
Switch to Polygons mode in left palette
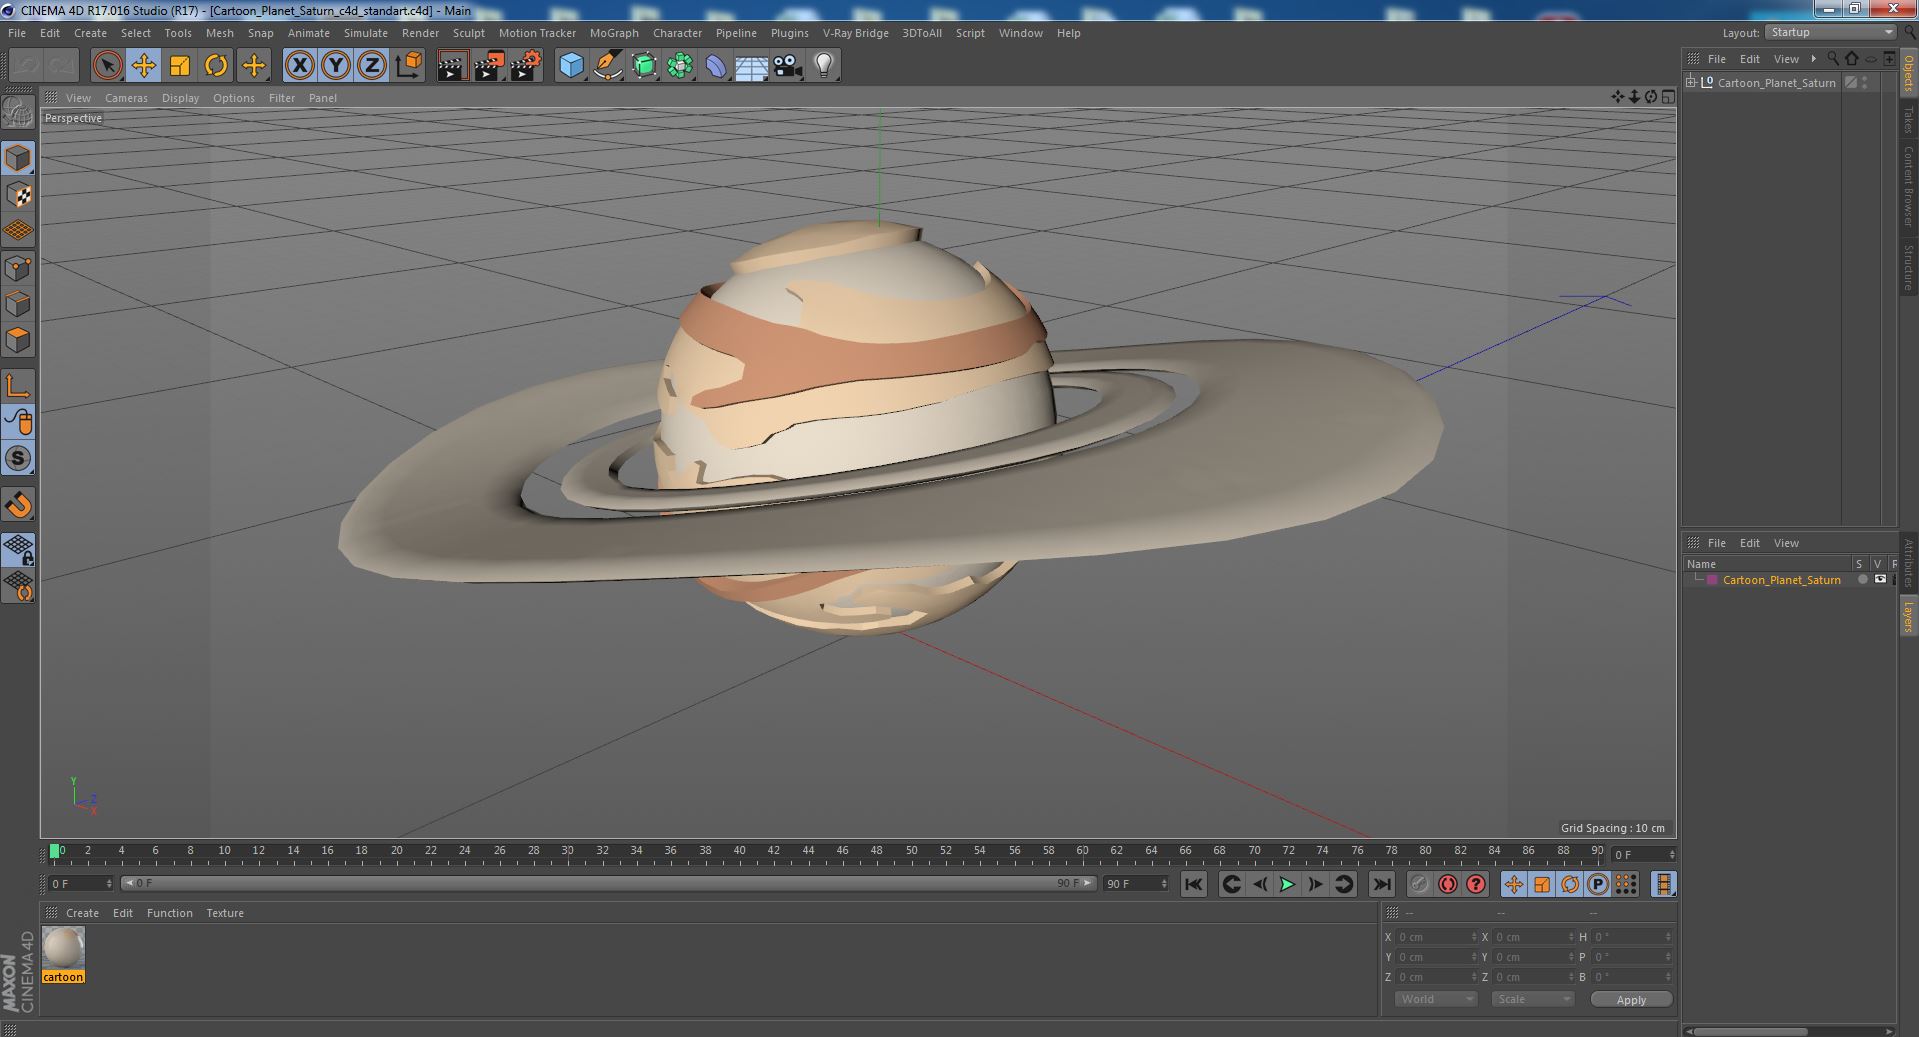pyautogui.click(x=18, y=340)
